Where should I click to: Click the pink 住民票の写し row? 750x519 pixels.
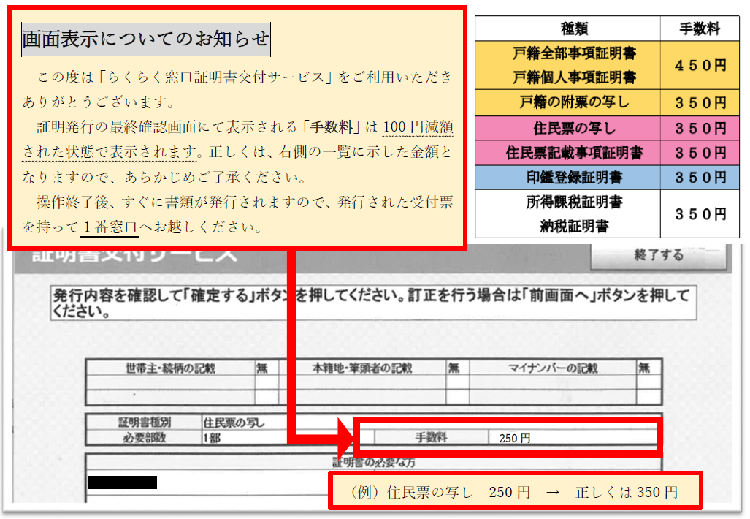(x=575, y=128)
